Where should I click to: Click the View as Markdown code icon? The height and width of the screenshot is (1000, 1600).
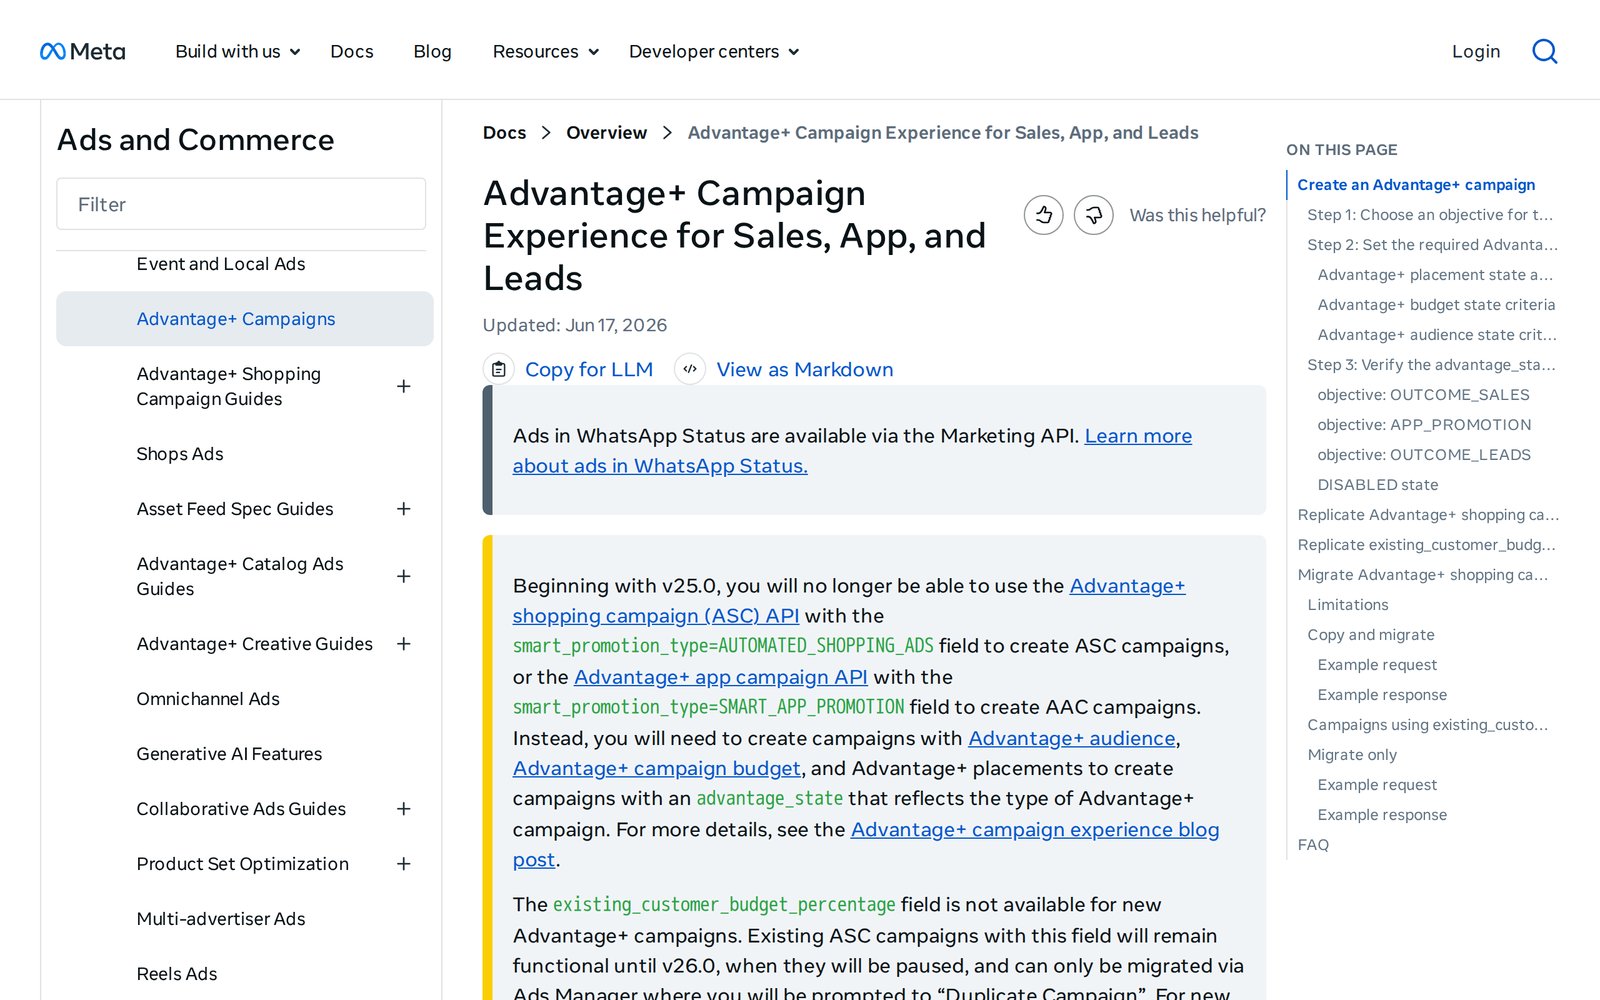[x=690, y=369]
